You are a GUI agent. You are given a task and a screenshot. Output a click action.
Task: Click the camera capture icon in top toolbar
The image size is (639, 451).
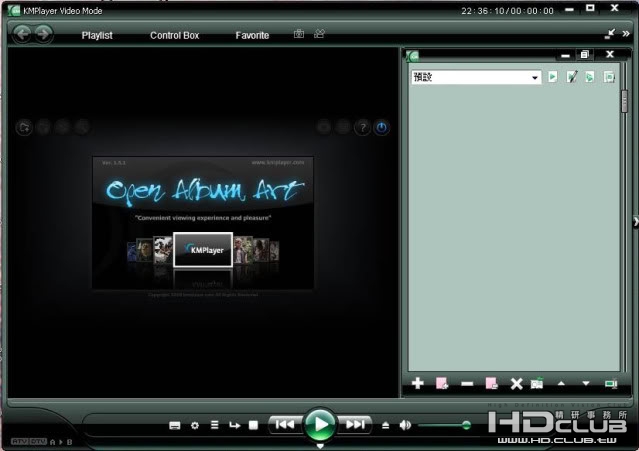coord(299,34)
